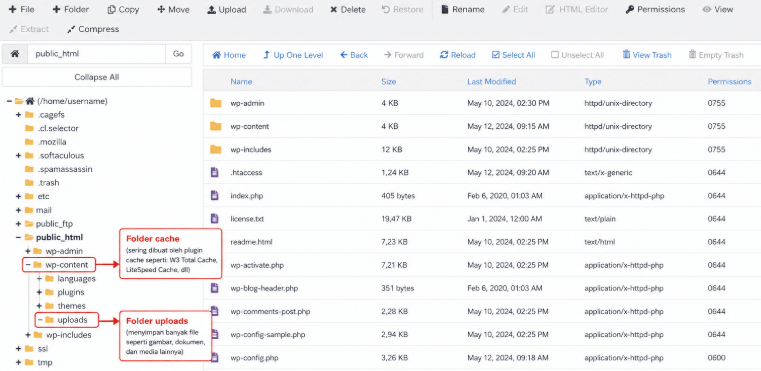Select the wp-config-sample.php file name
This screenshot has width=761, height=371.
click(267, 335)
